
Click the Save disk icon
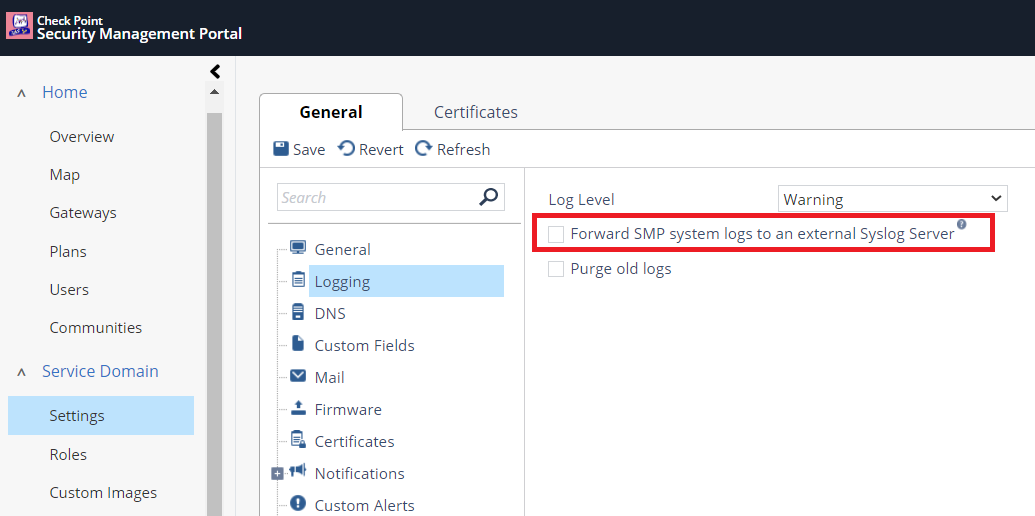click(281, 148)
